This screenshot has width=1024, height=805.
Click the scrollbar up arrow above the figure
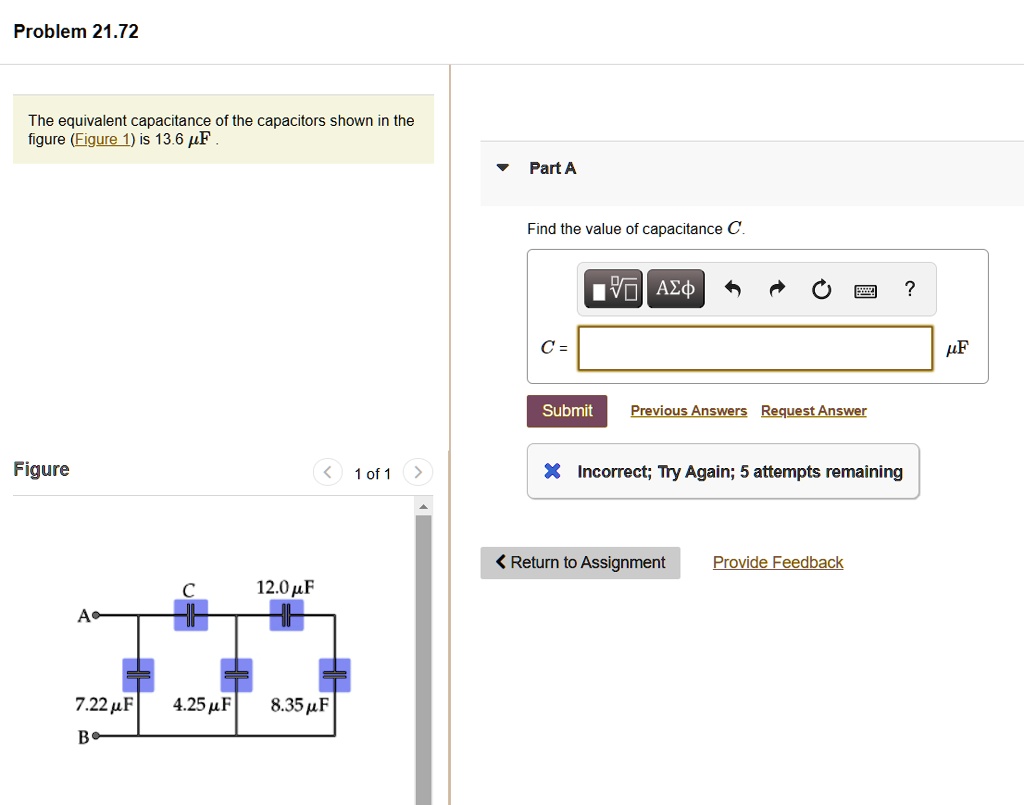422,505
